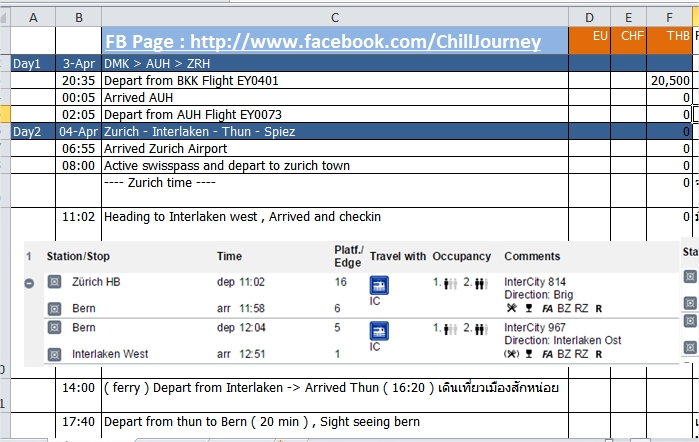Click the restaurant icon under Direction: Brig
This screenshot has height=442, width=699.
click(x=511, y=308)
